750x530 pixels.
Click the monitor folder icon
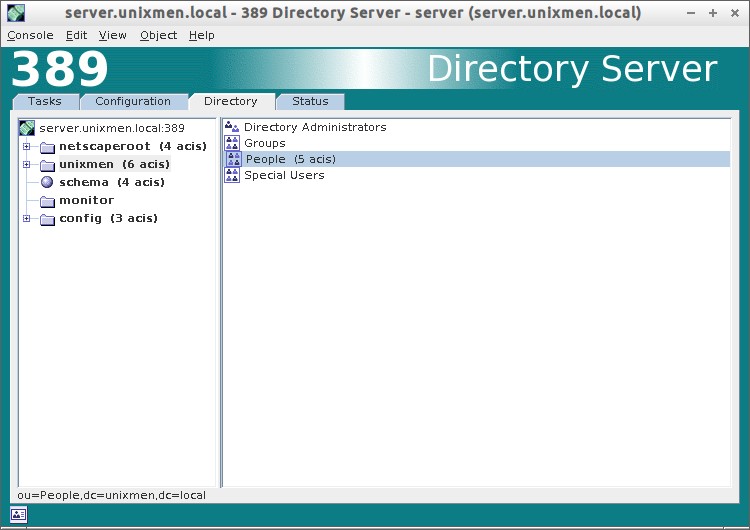pyautogui.click(x=47, y=201)
